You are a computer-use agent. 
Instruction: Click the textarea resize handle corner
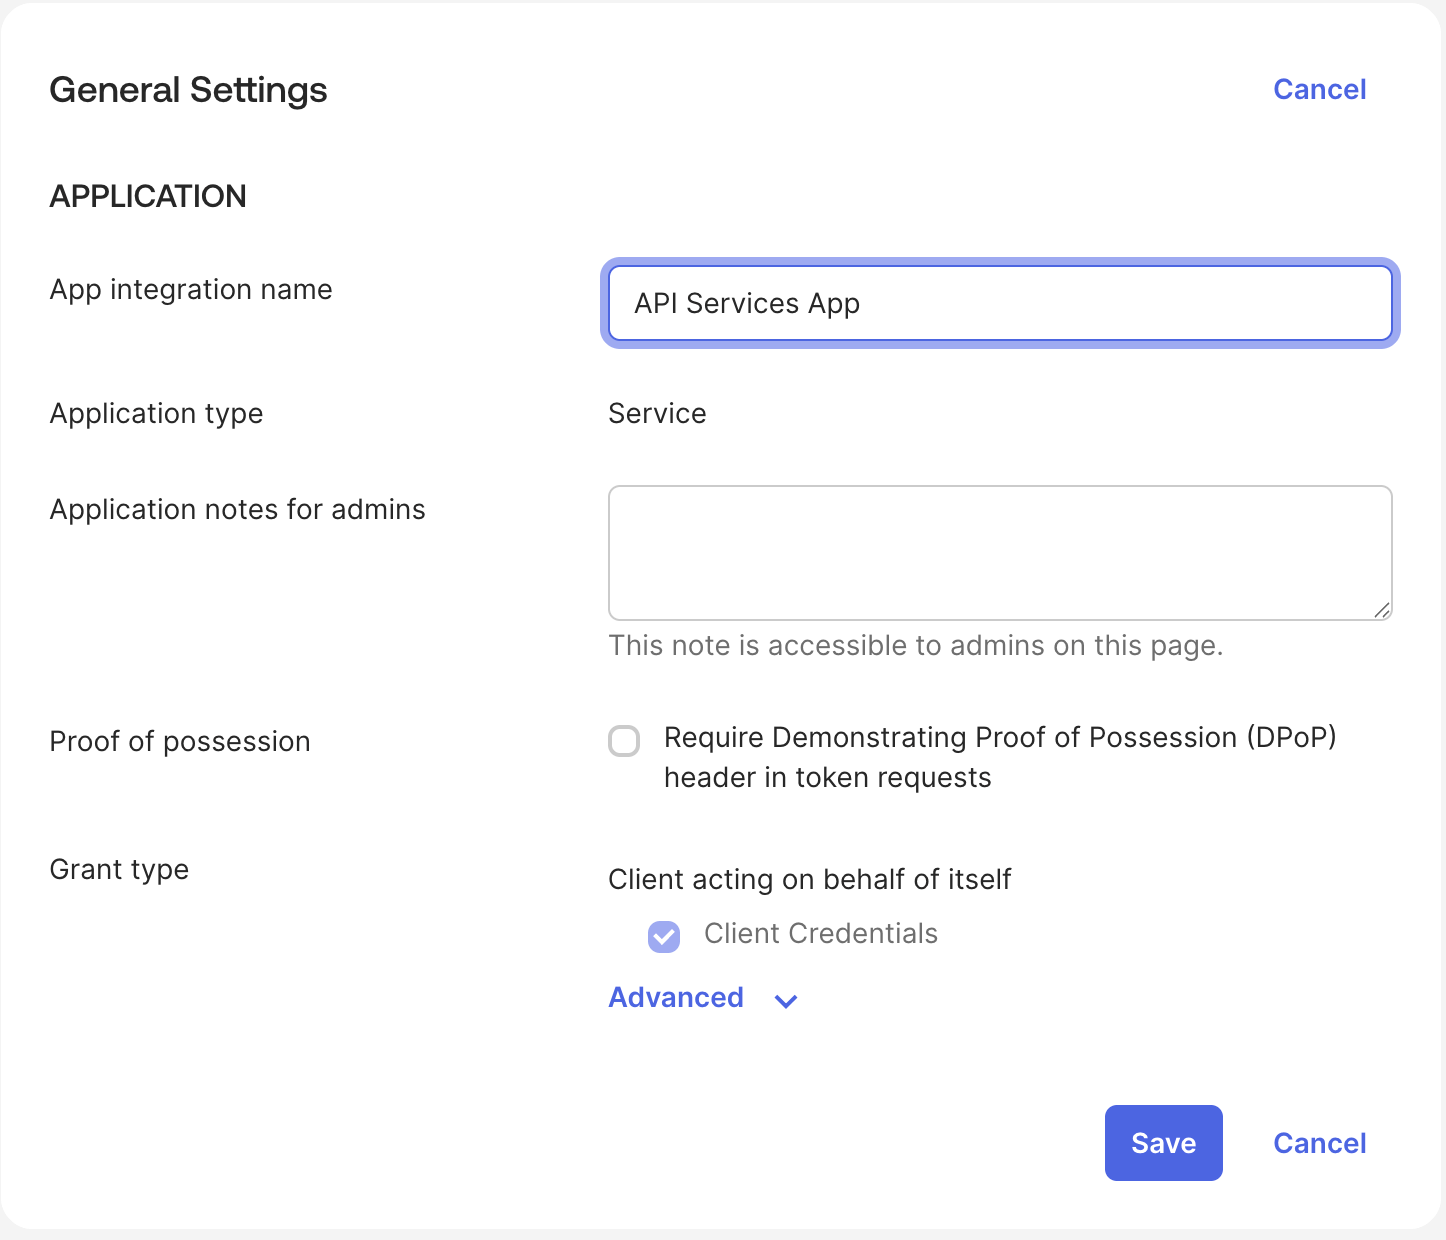click(1382, 610)
